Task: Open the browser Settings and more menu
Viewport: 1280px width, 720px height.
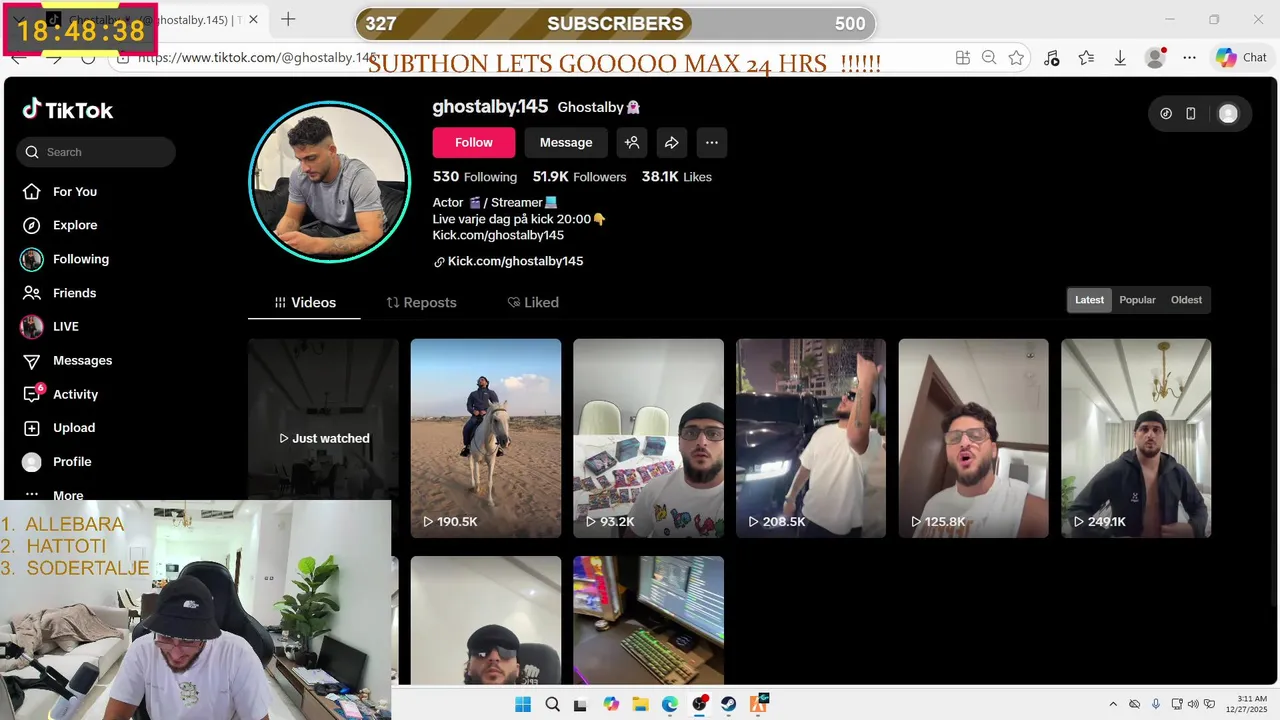Action: [x=1190, y=58]
